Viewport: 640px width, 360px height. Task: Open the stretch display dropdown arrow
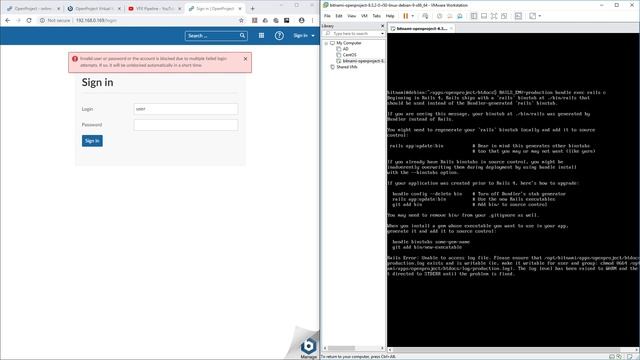click(x=540, y=16)
